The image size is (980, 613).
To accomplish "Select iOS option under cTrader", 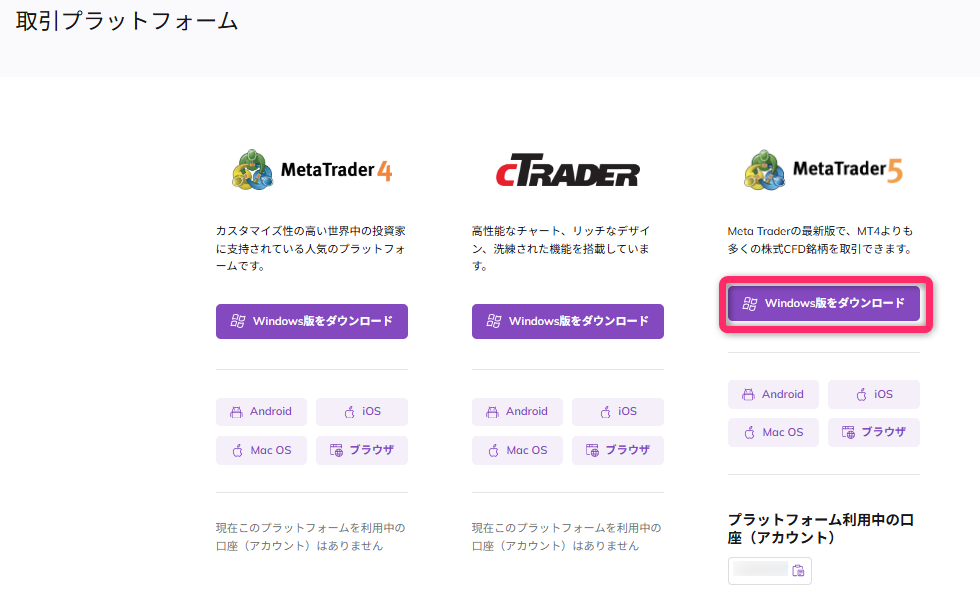I will [x=617, y=411].
